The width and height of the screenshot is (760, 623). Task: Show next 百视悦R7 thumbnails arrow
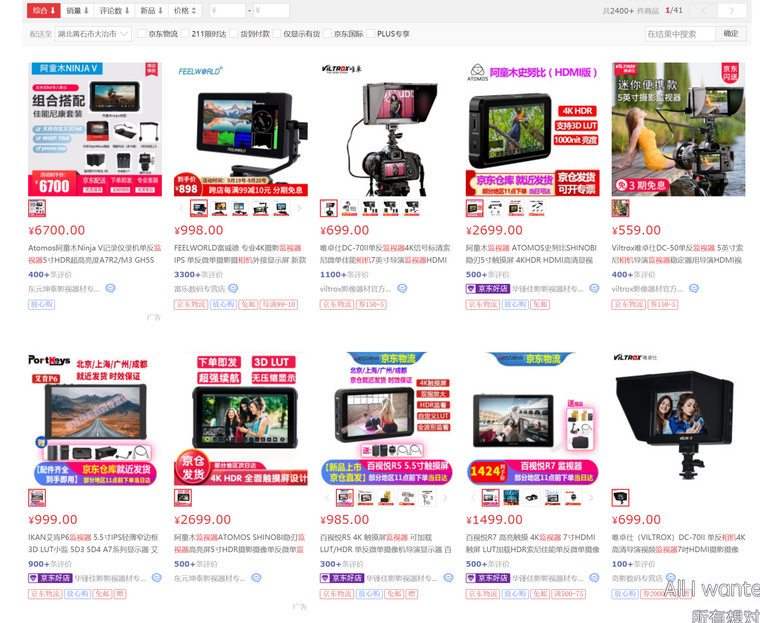[591, 497]
